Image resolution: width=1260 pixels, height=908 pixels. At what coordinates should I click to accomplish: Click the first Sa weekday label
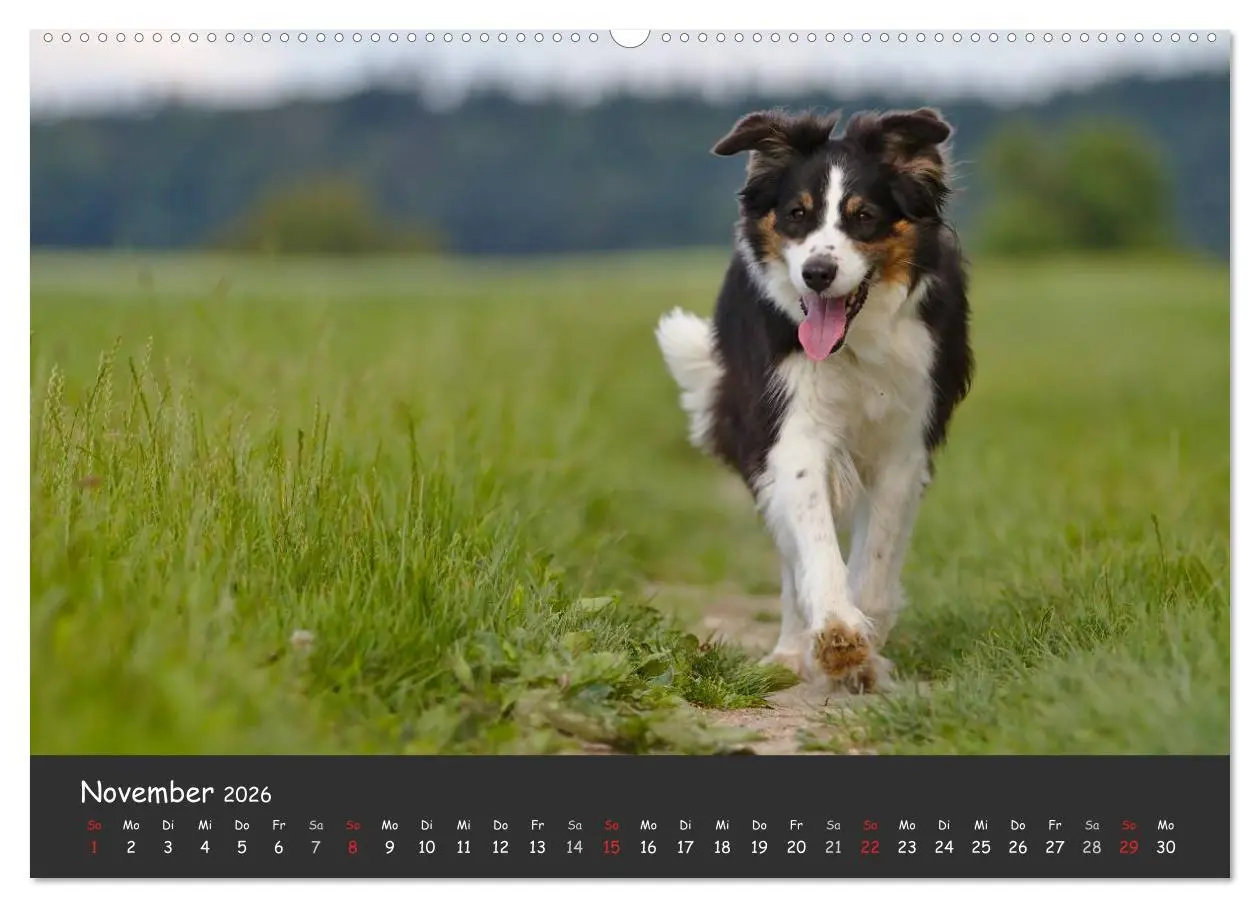(316, 825)
